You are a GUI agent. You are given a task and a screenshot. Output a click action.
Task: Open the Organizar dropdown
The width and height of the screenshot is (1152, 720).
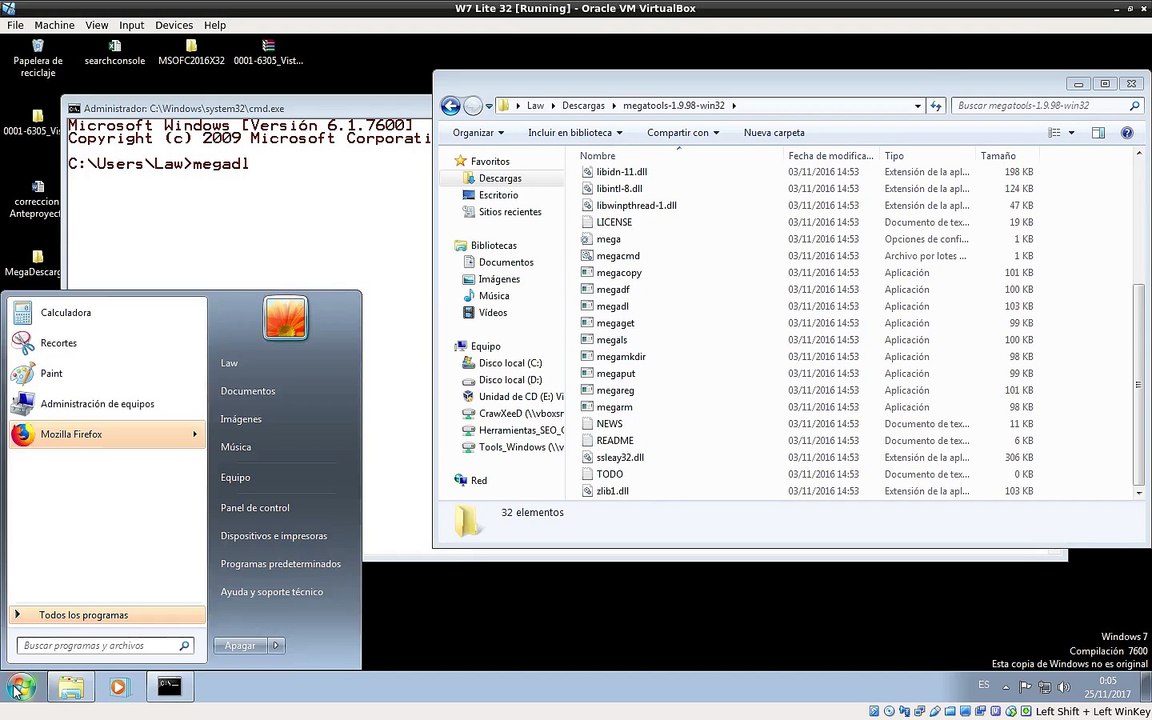tap(478, 133)
